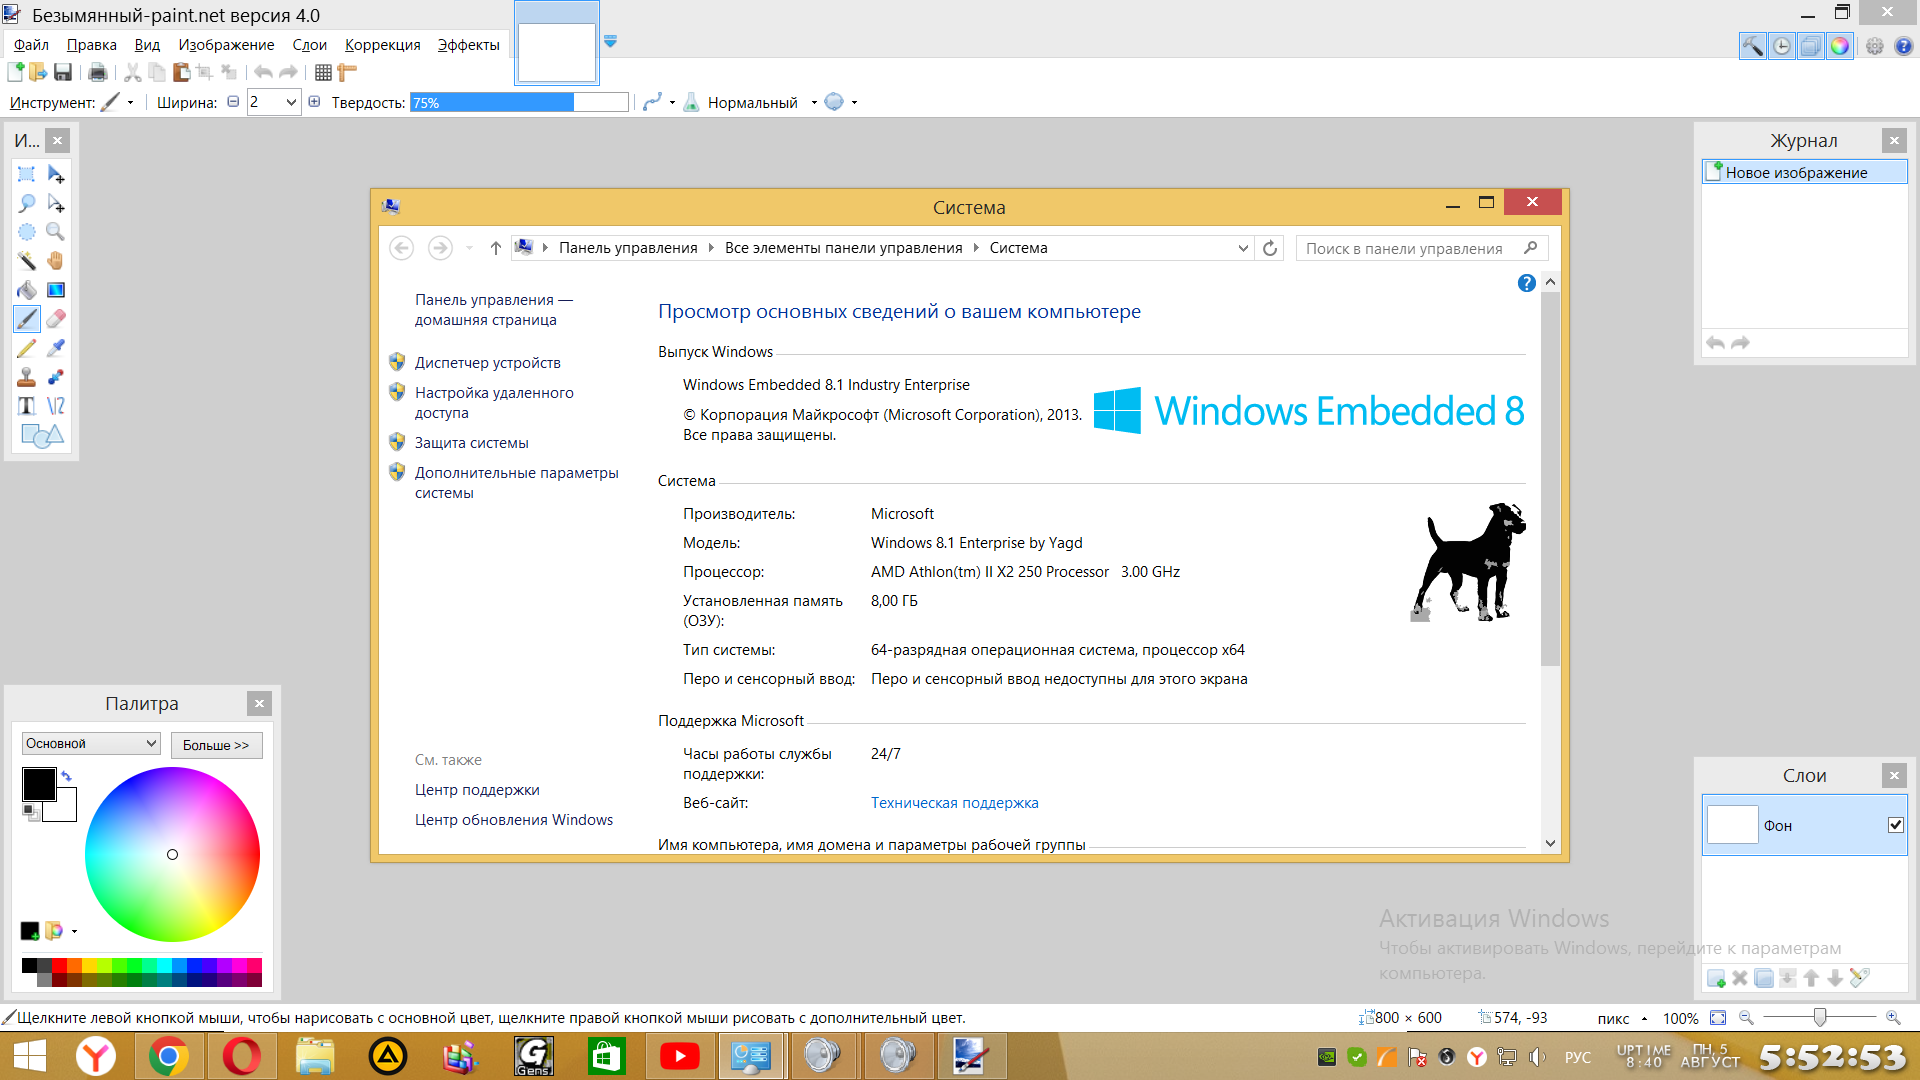The image size is (1920, 1080).
Task: Toggle the Tools window button at top right
Action: pos(1753,46)
